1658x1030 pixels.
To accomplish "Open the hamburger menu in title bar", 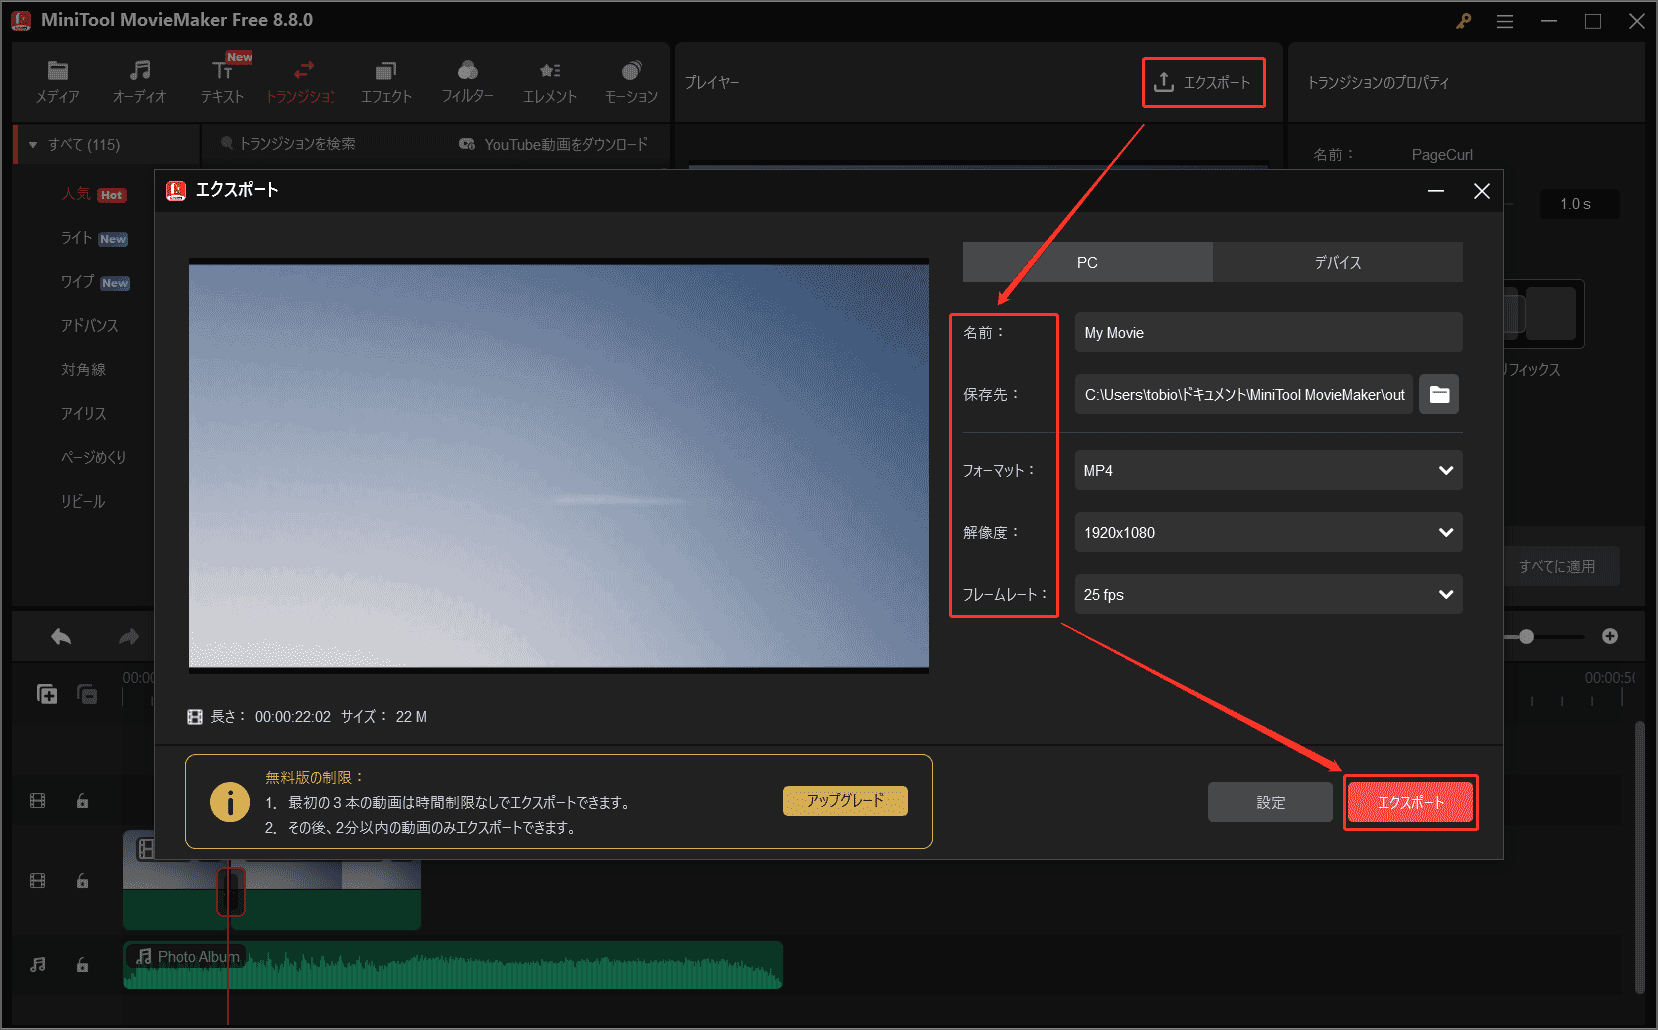I will (1505, 21).
